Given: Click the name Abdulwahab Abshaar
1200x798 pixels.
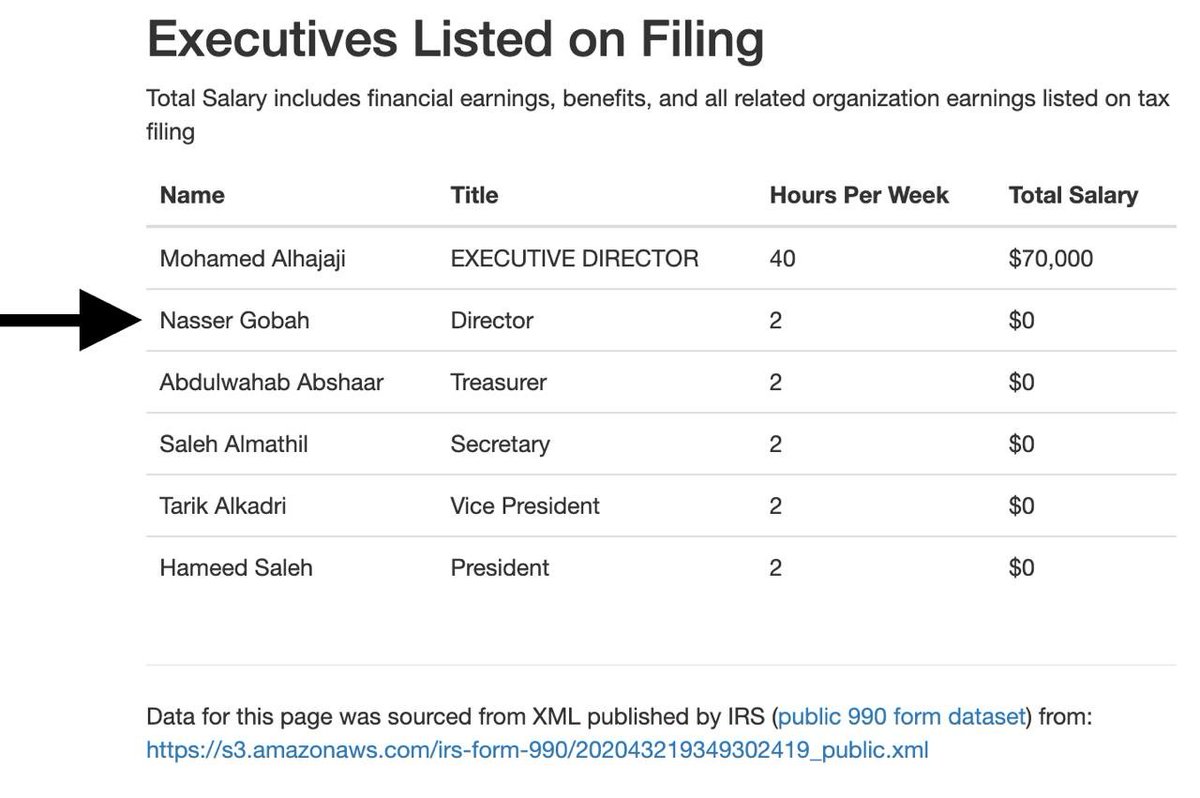Looking at the screenshot, I should click(x=272, y=382).
